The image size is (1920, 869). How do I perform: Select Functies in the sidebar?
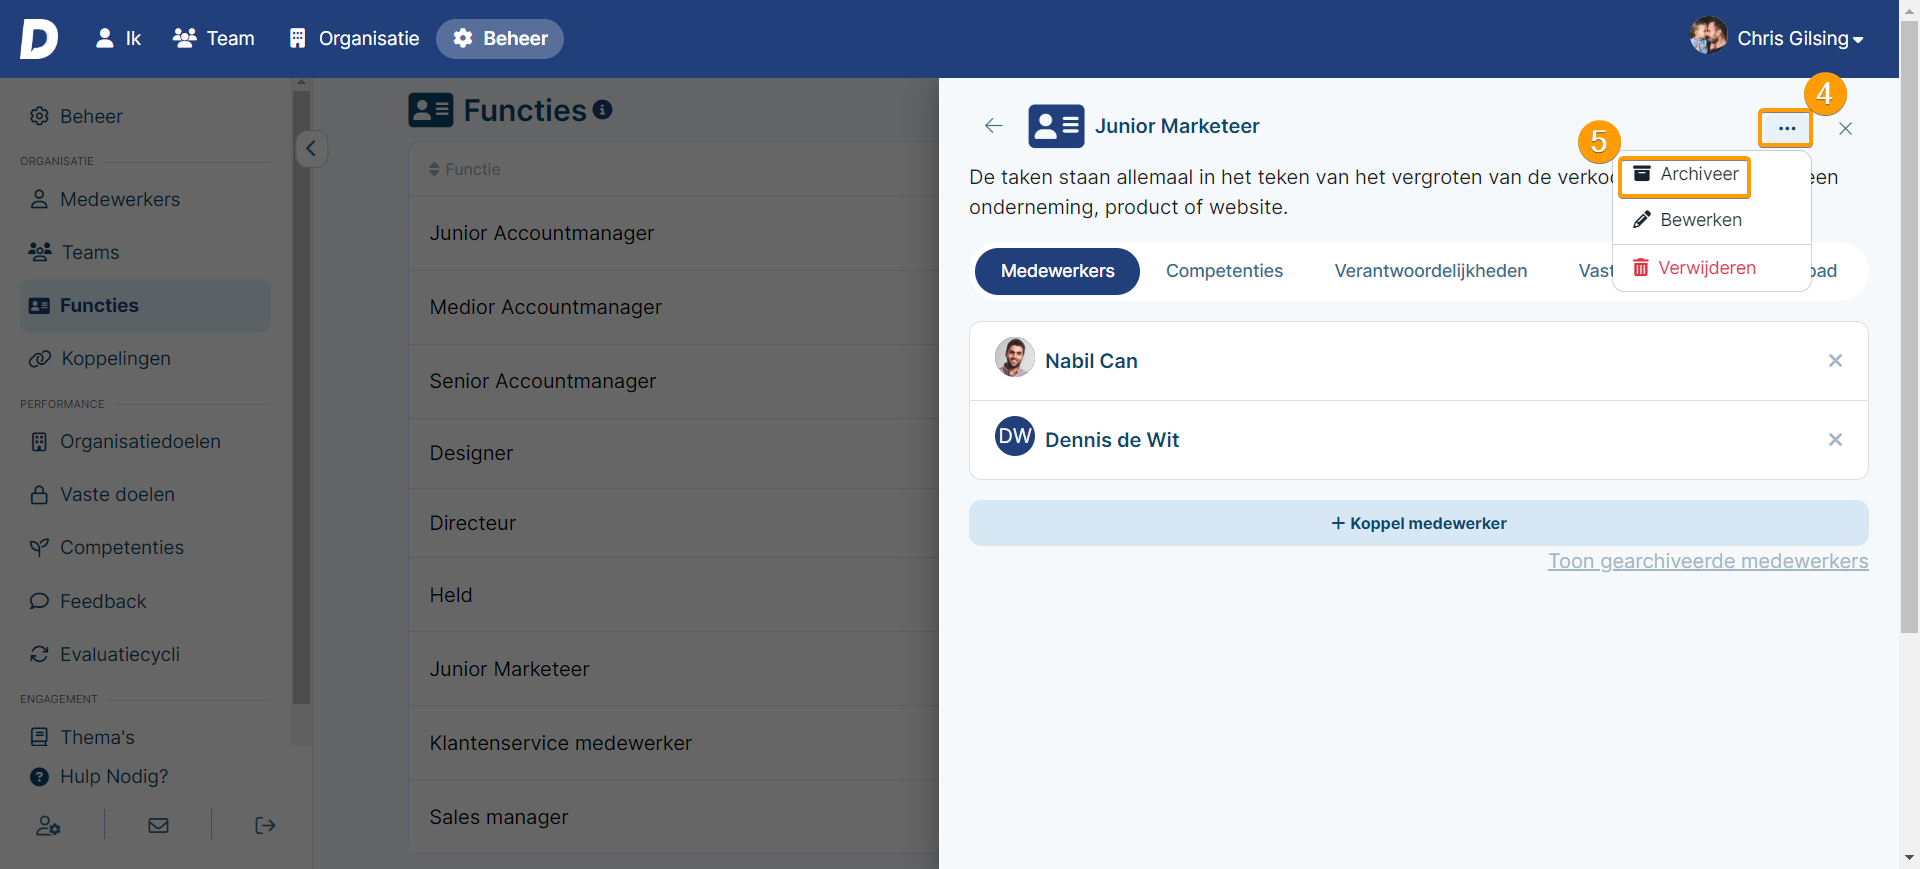pos(145,305)
